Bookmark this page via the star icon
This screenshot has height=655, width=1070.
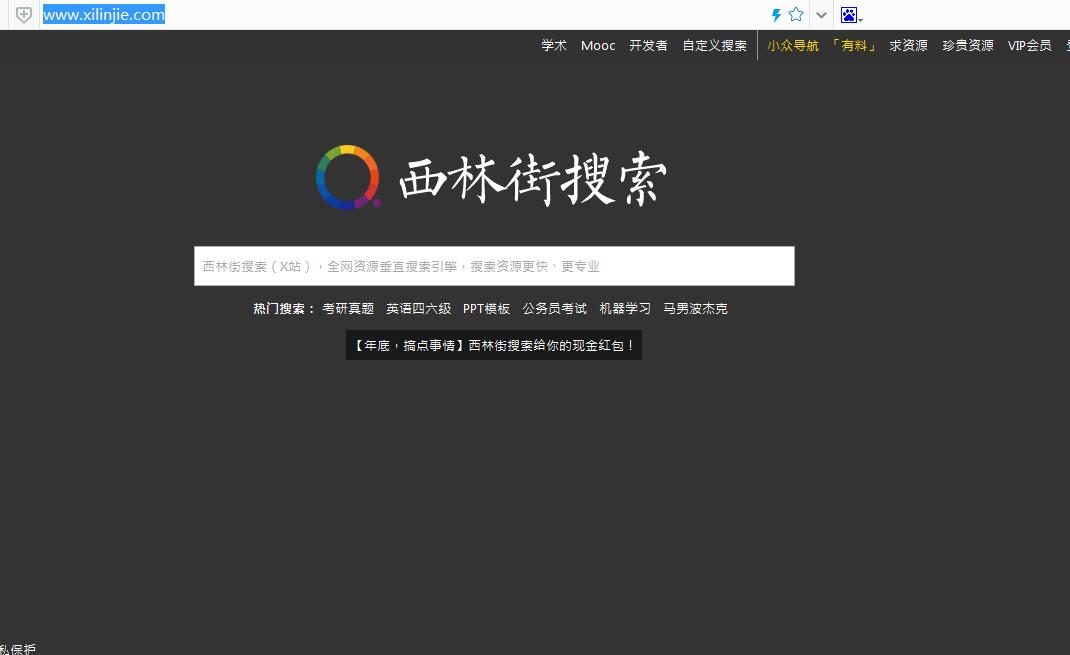[x=795, y=14]
